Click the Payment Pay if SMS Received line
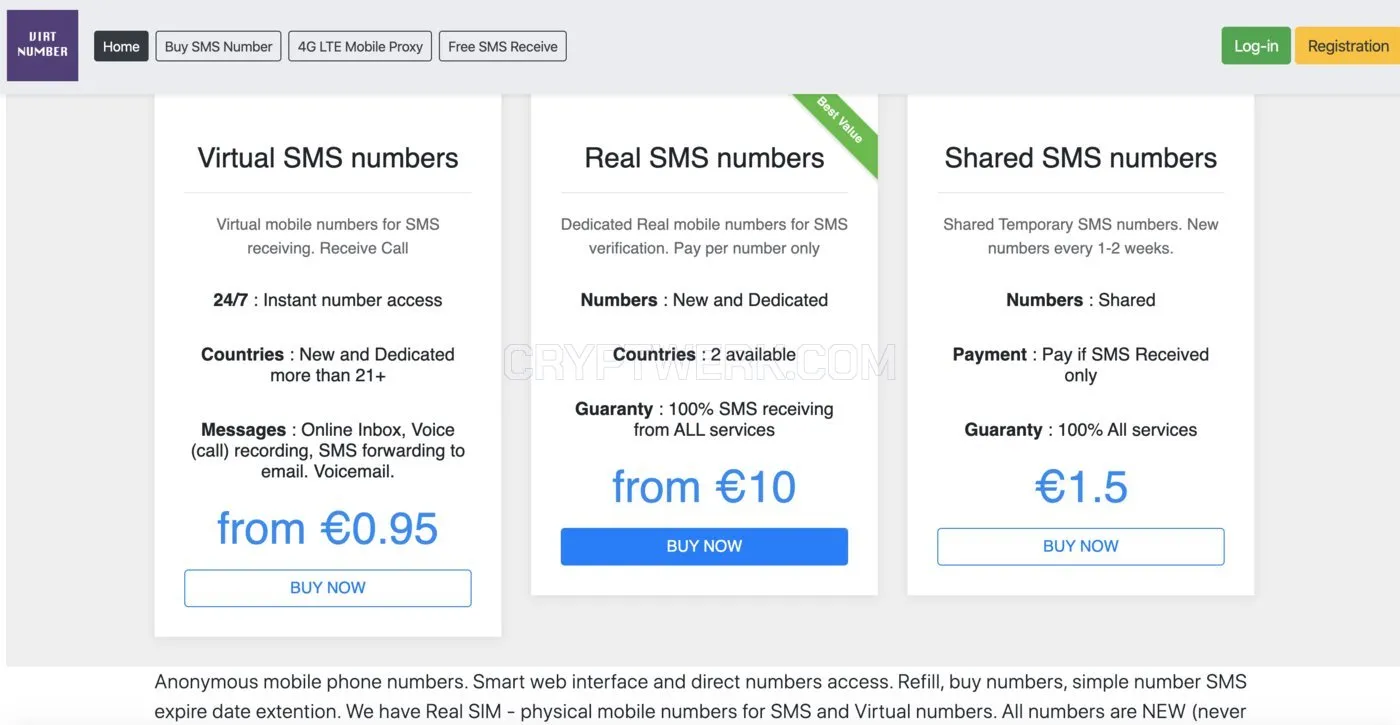The width and height of the screenshot is (1400, 725). point(1080,365)
